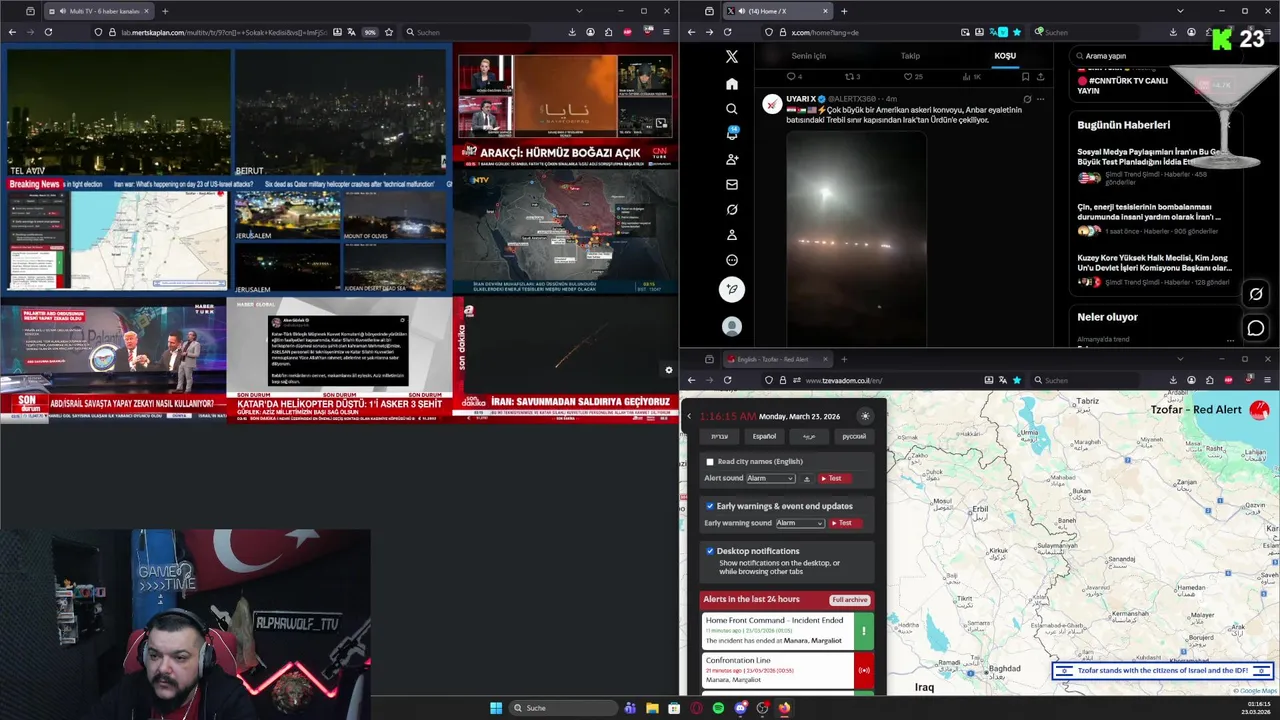Viewport: 1280px width, 720px height.
Task: Select the (14) Home / X browser tab
Action: pyautogui.click(x=778, y=11)
